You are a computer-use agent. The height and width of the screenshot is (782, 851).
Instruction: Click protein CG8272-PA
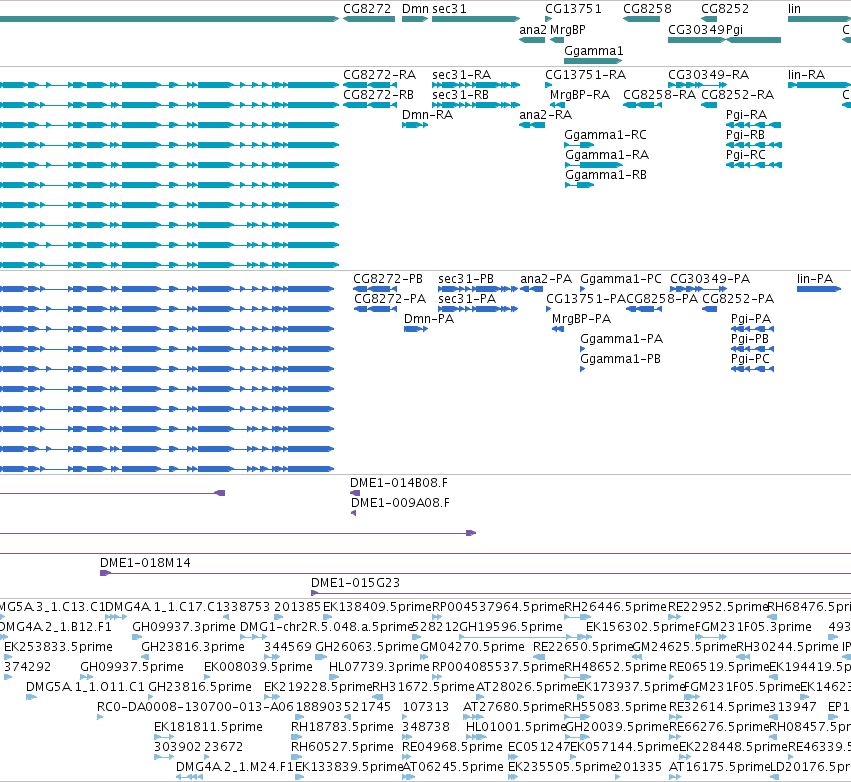pos(390,299)
